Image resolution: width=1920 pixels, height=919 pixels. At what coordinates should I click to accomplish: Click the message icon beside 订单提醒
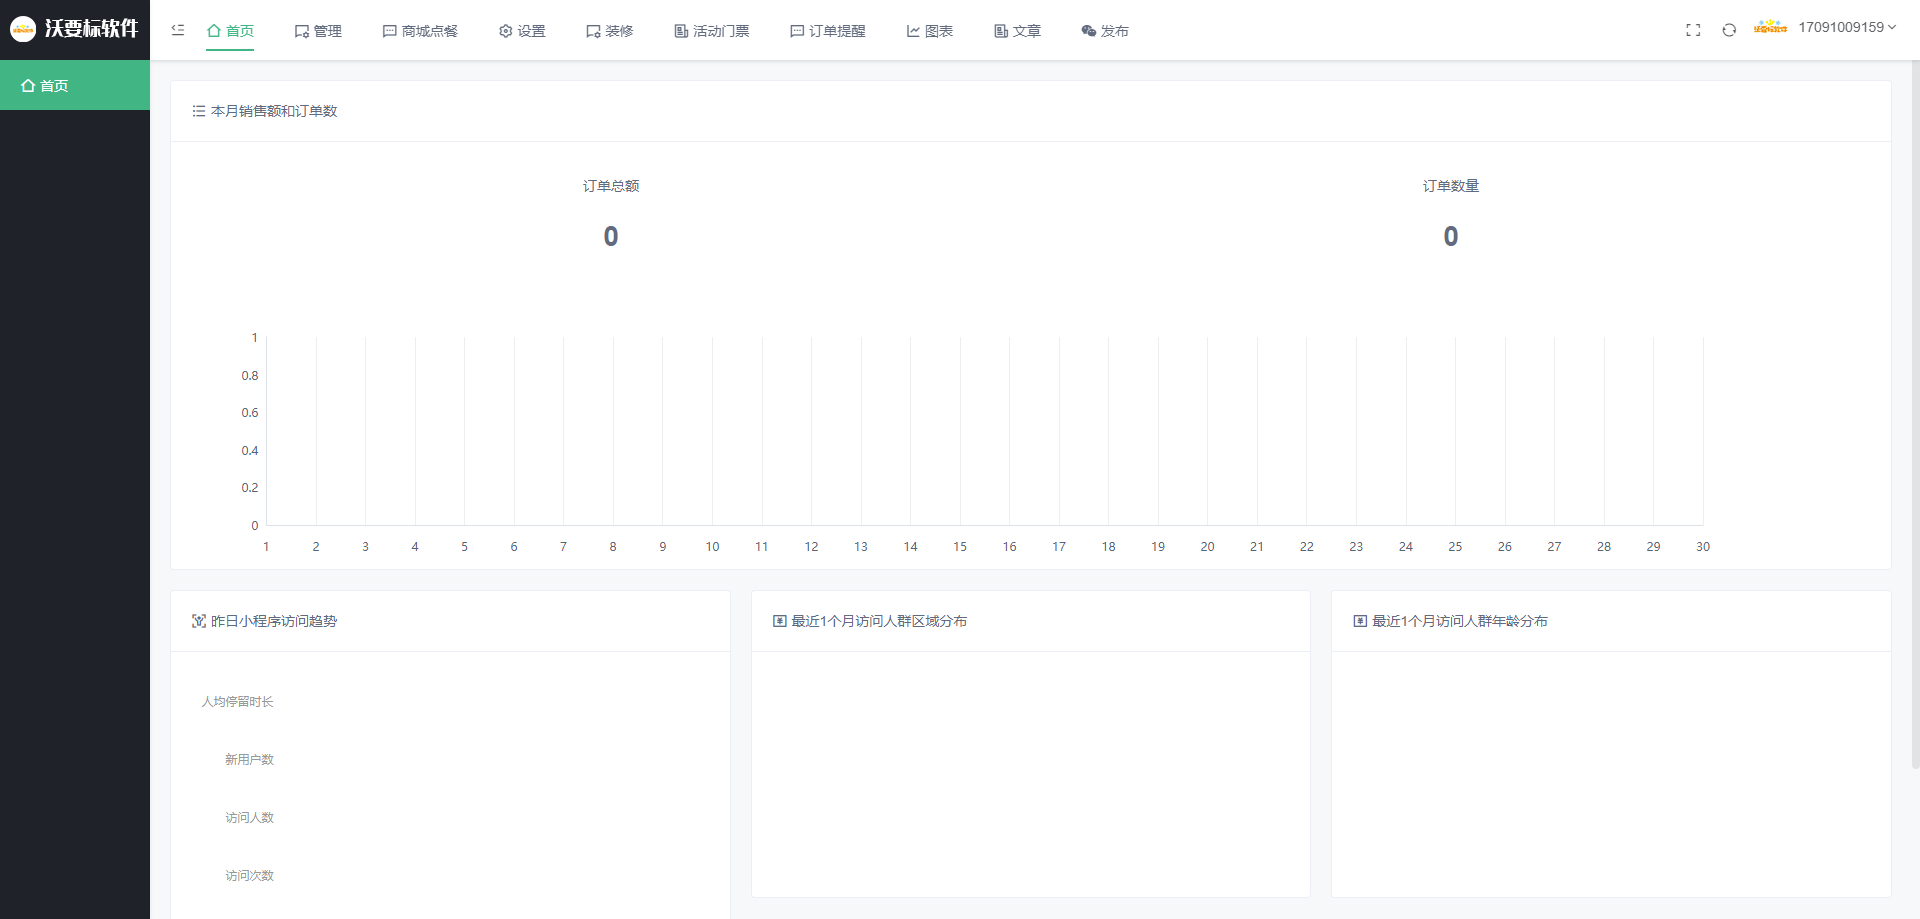(797, 31)
